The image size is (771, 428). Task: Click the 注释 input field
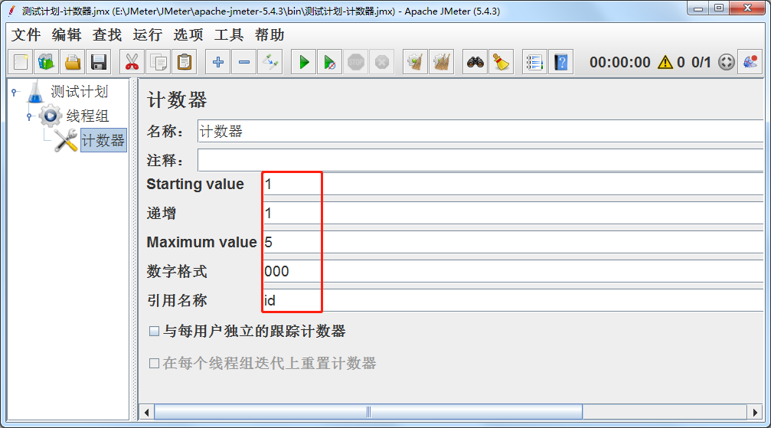click(x=480, y=160)
